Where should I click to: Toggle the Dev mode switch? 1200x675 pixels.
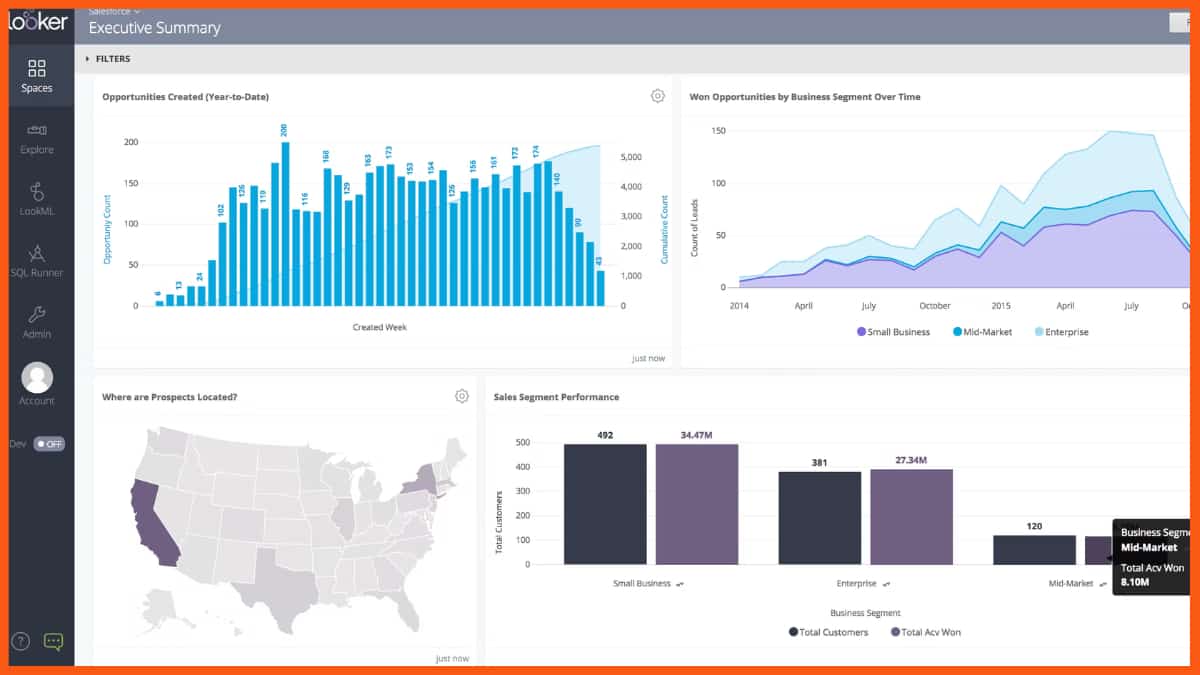(x=49, y=444)
